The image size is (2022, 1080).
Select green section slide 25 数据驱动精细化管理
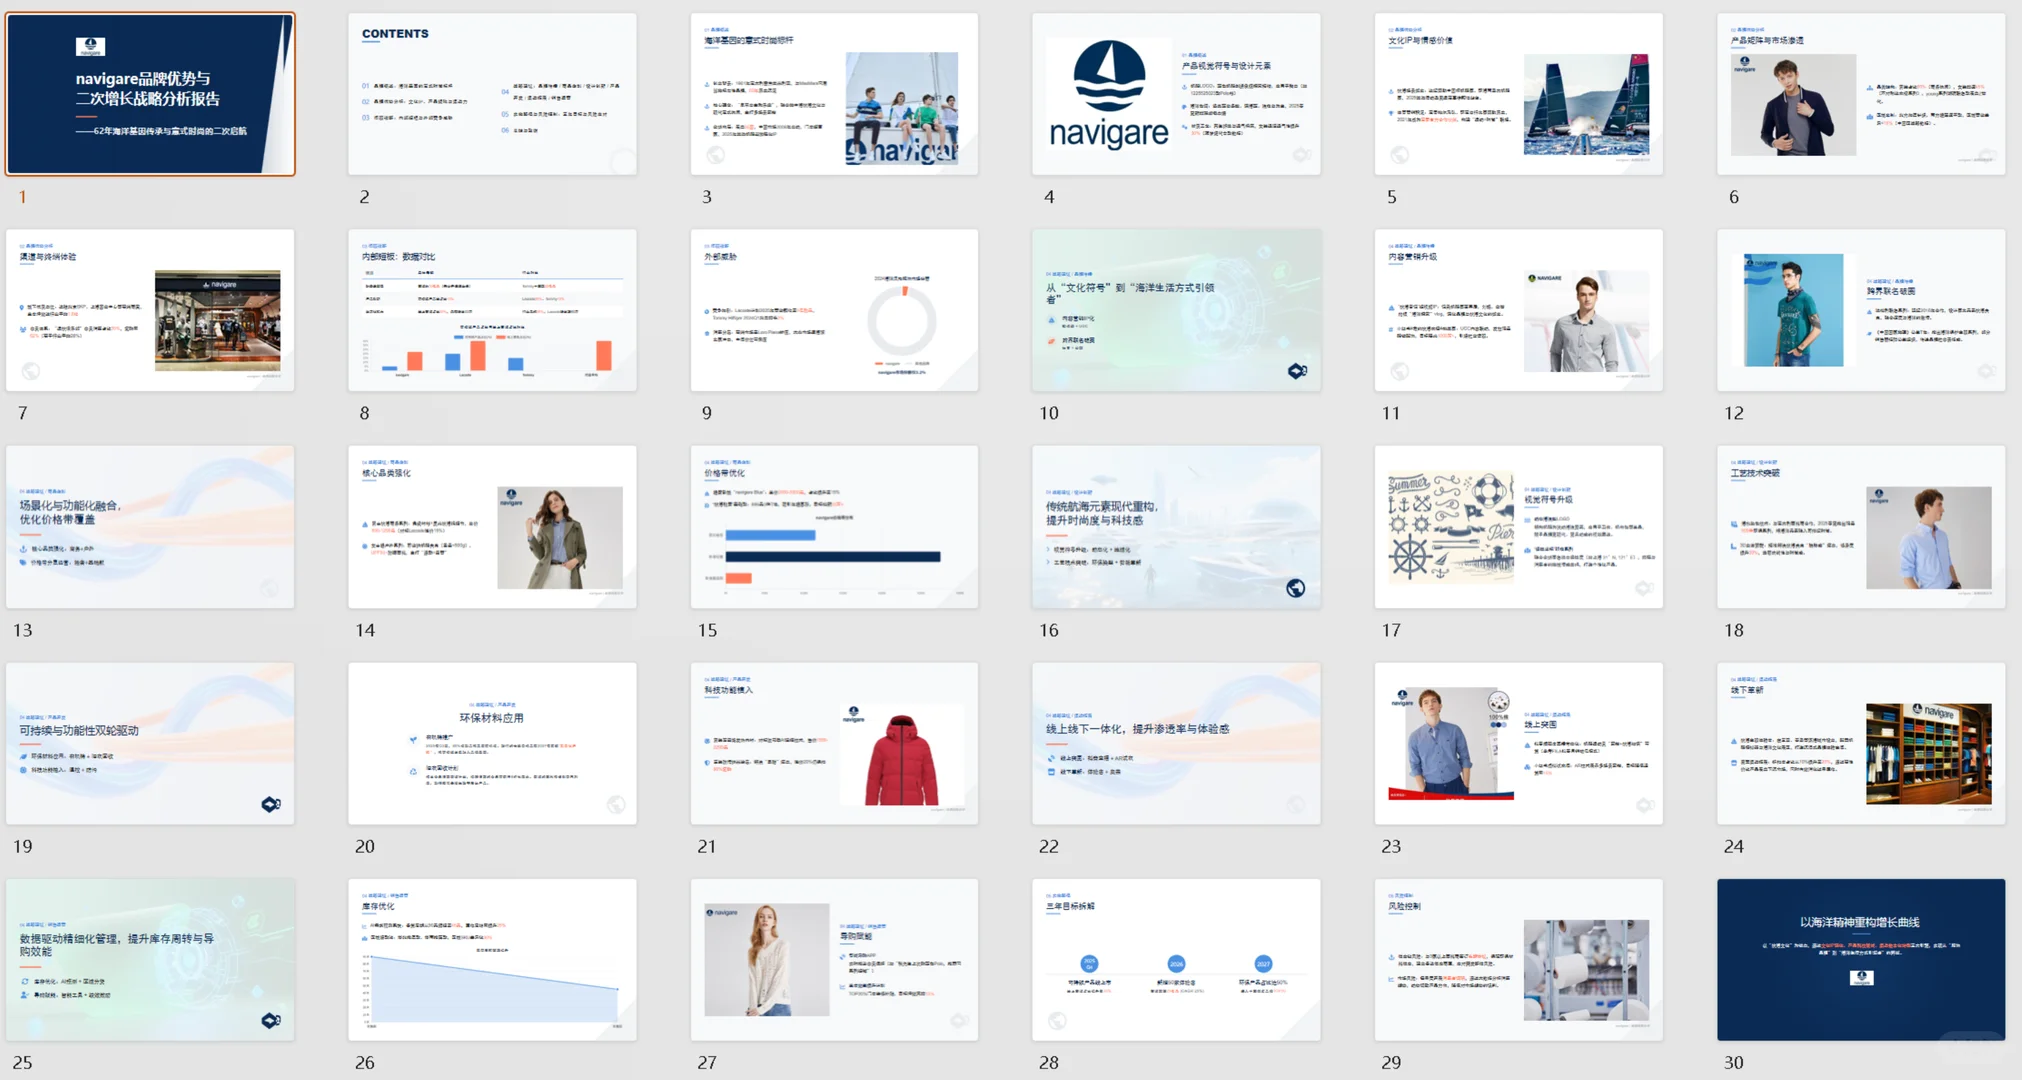pos(150,960)
